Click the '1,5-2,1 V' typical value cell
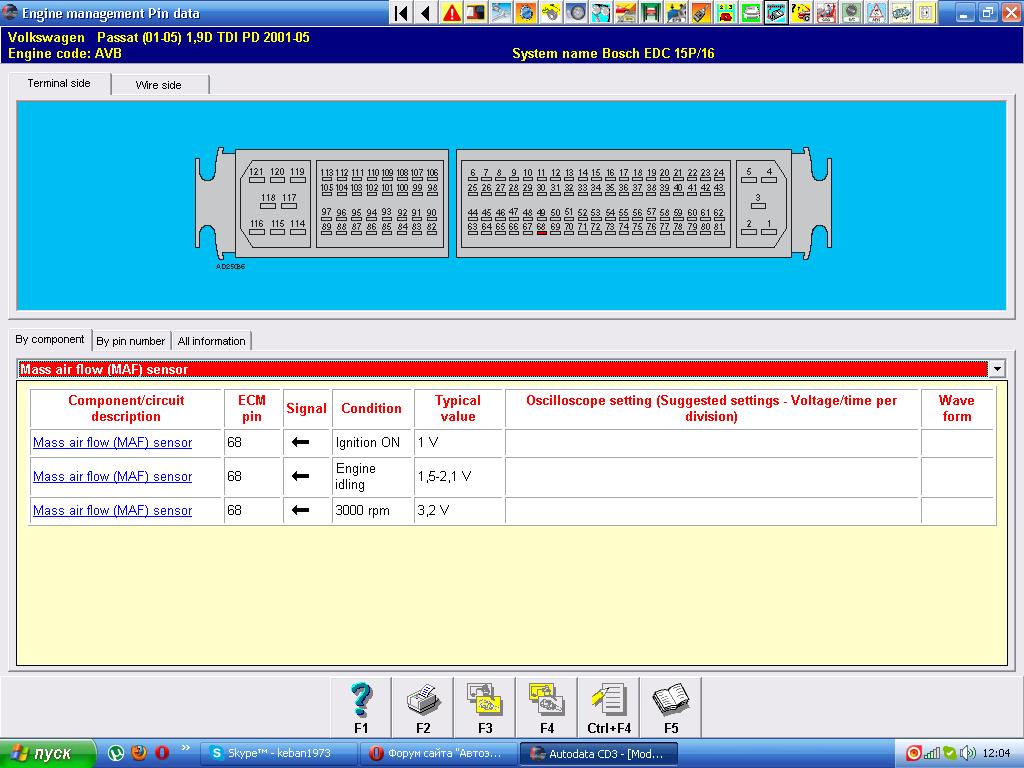 click(x=458, y=477)
